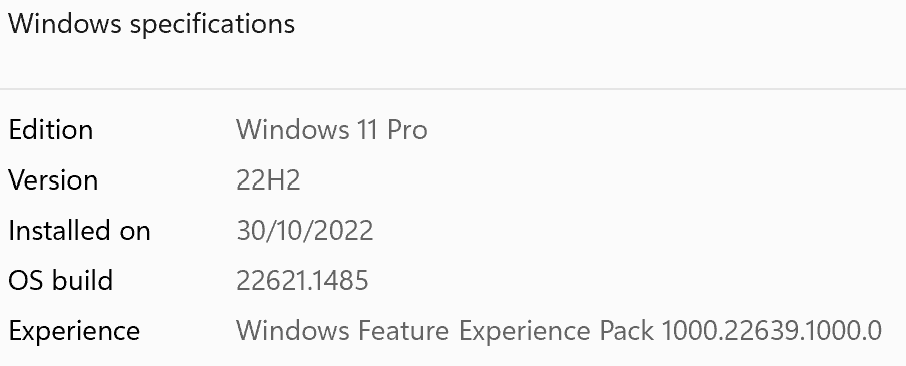Click the 1000.22639.1000.0 pack number
Screen dimensions: 906x366
[x=771, y=331]
